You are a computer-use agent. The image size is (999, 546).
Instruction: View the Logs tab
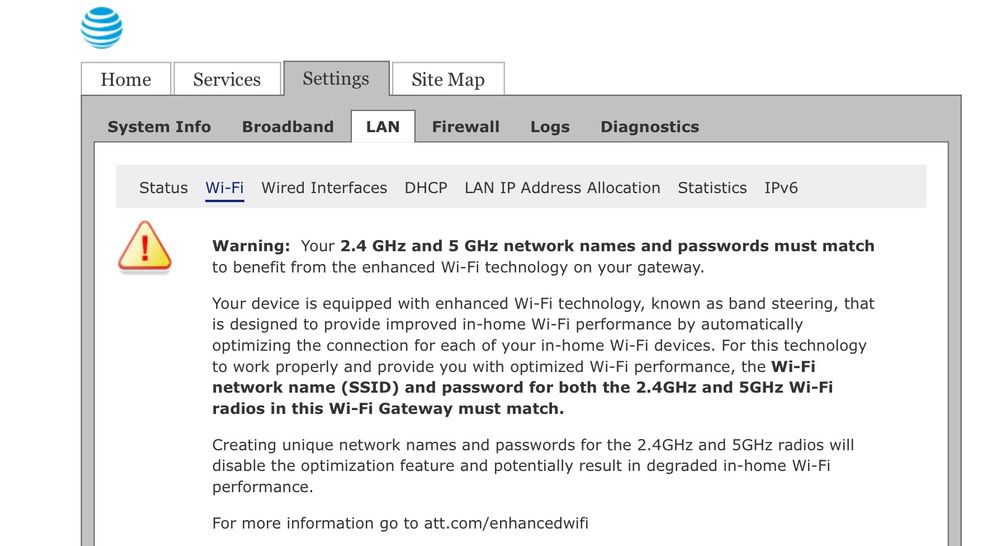point(550,127)
